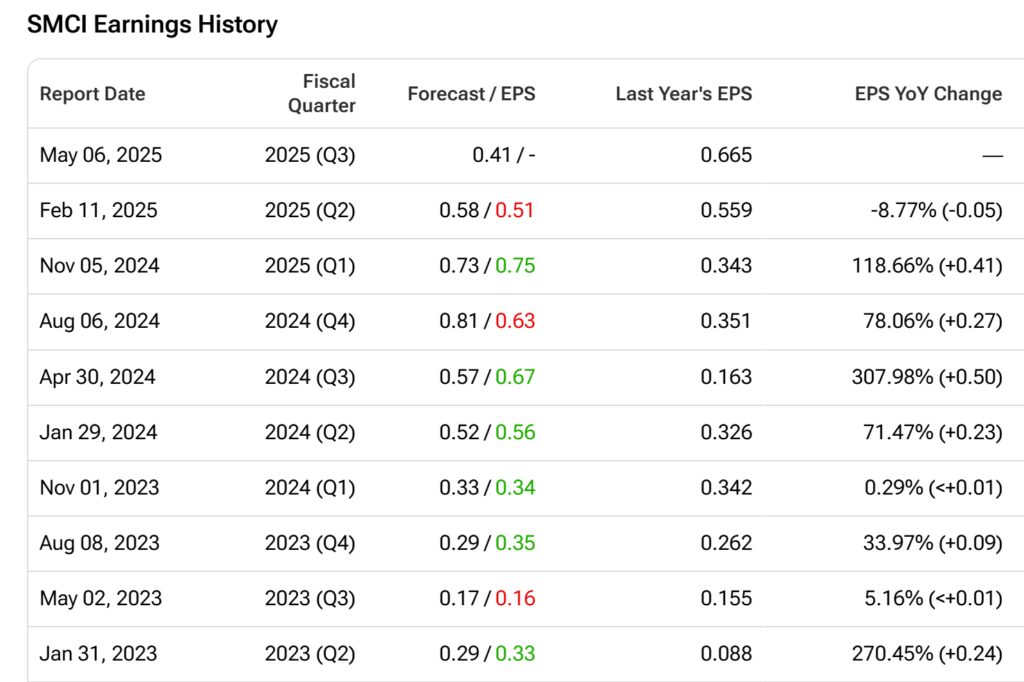This screenshot has width=1024, height=682.
Task: Select the '0.17 / 0.16' forecast cell
Action: click(x=487, y=599)
